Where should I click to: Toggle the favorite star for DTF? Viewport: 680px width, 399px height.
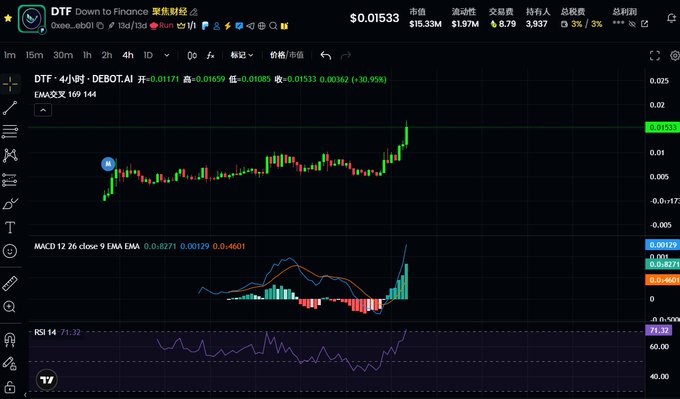pyautogui.click(x=7, y=19)
